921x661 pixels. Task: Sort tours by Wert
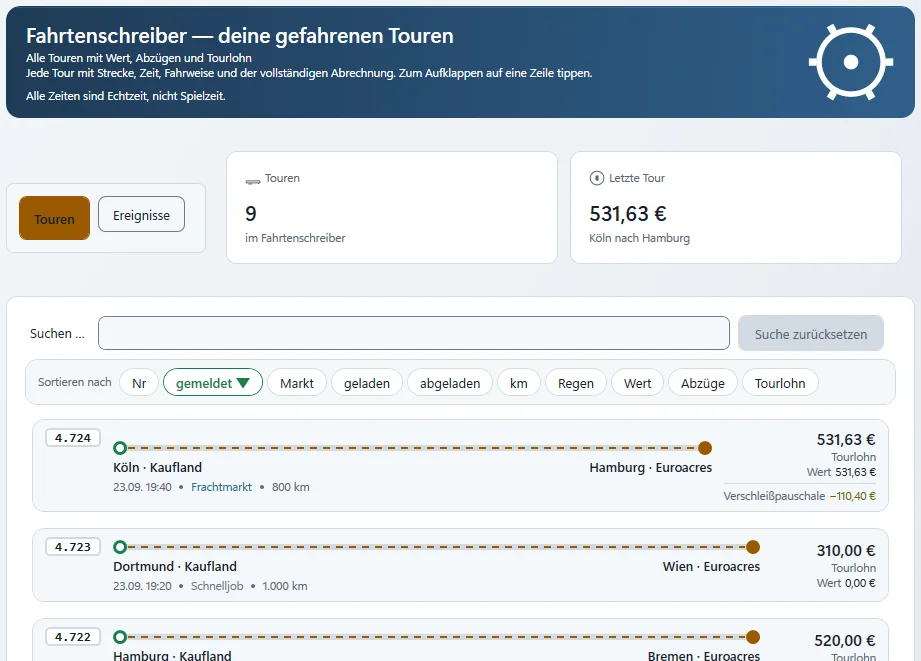tap(637, 382)
